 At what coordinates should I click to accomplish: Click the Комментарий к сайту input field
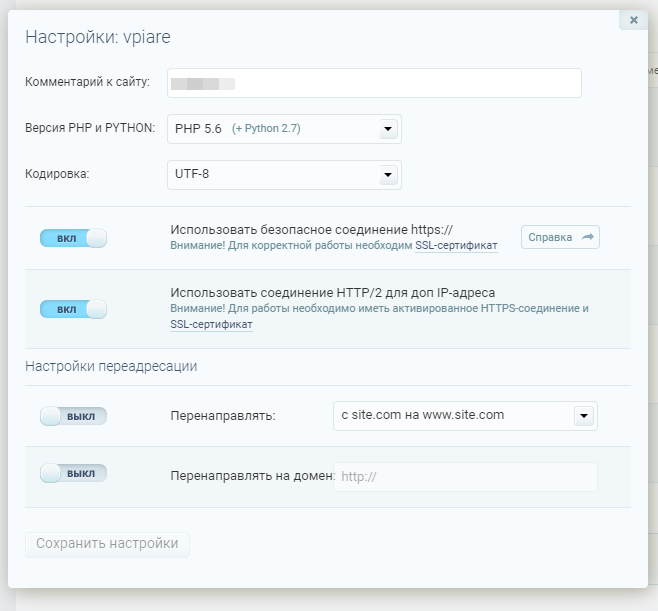point(374,83)
